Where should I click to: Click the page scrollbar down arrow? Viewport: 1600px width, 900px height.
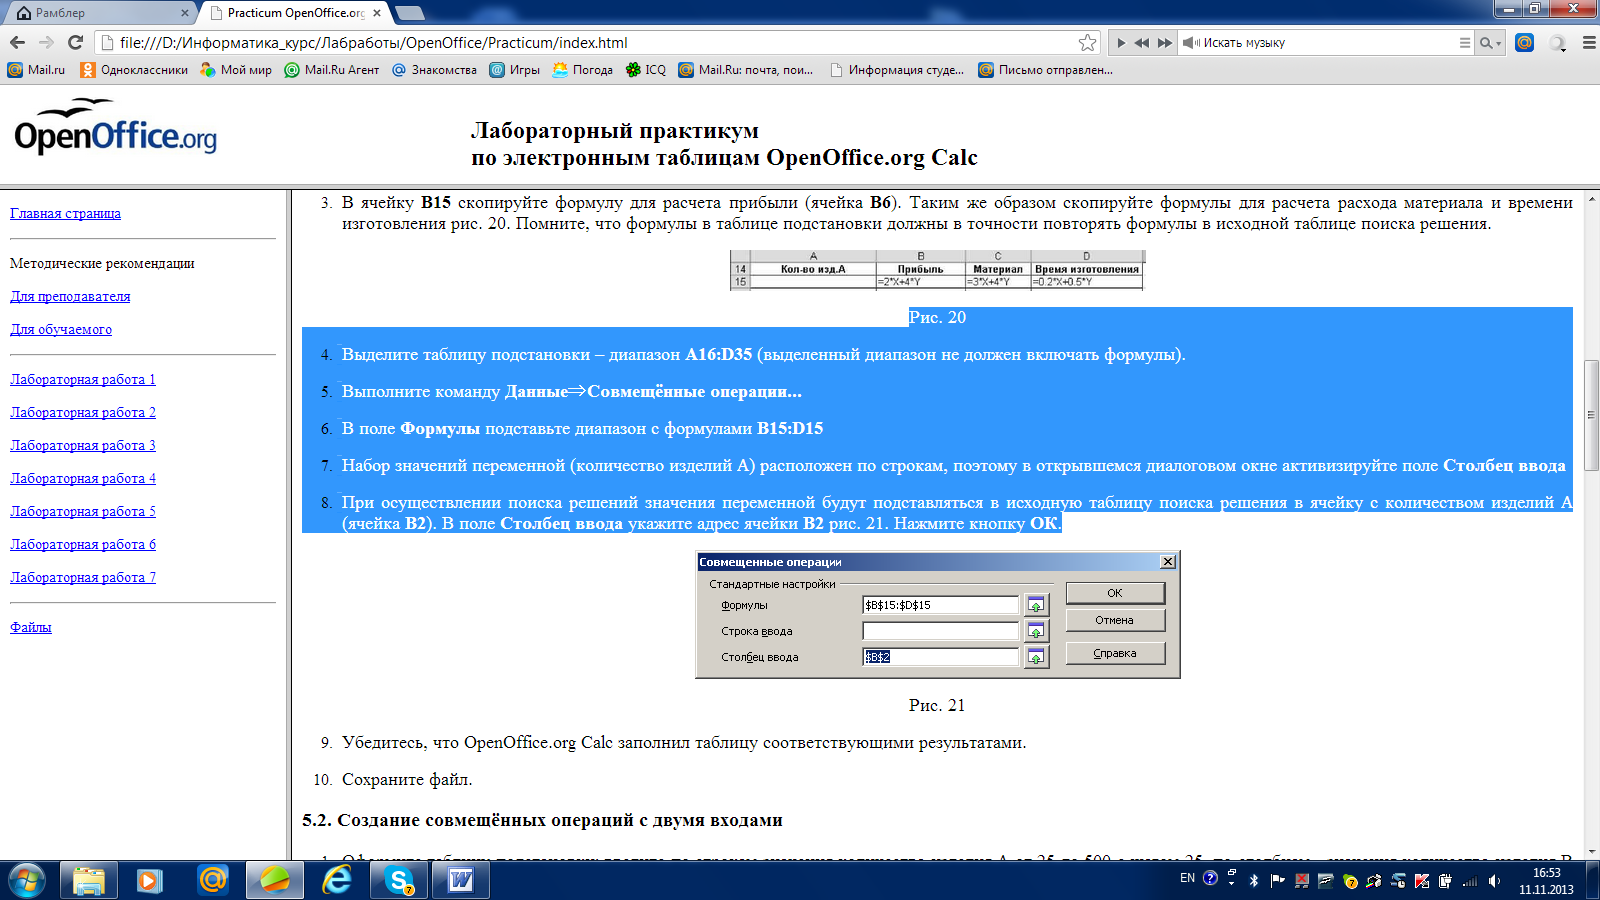point(1590,852)
